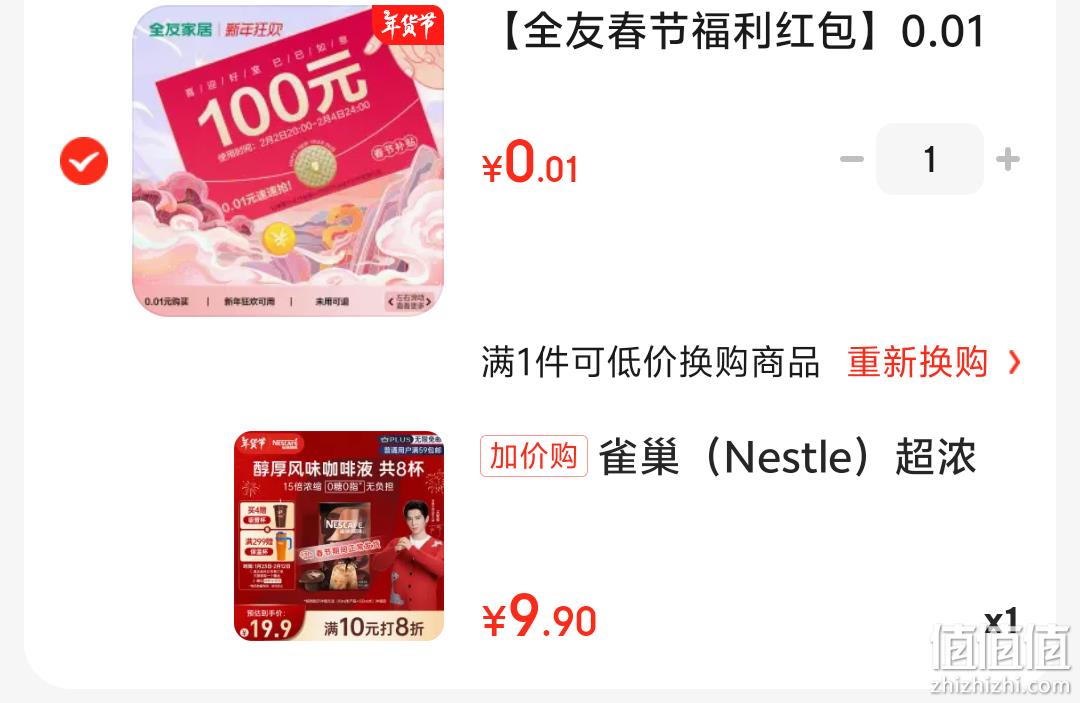Open the Nestle coffee liquid thumbnail
This screenshot has width=1080, height=703.
(x=339, y=536)
